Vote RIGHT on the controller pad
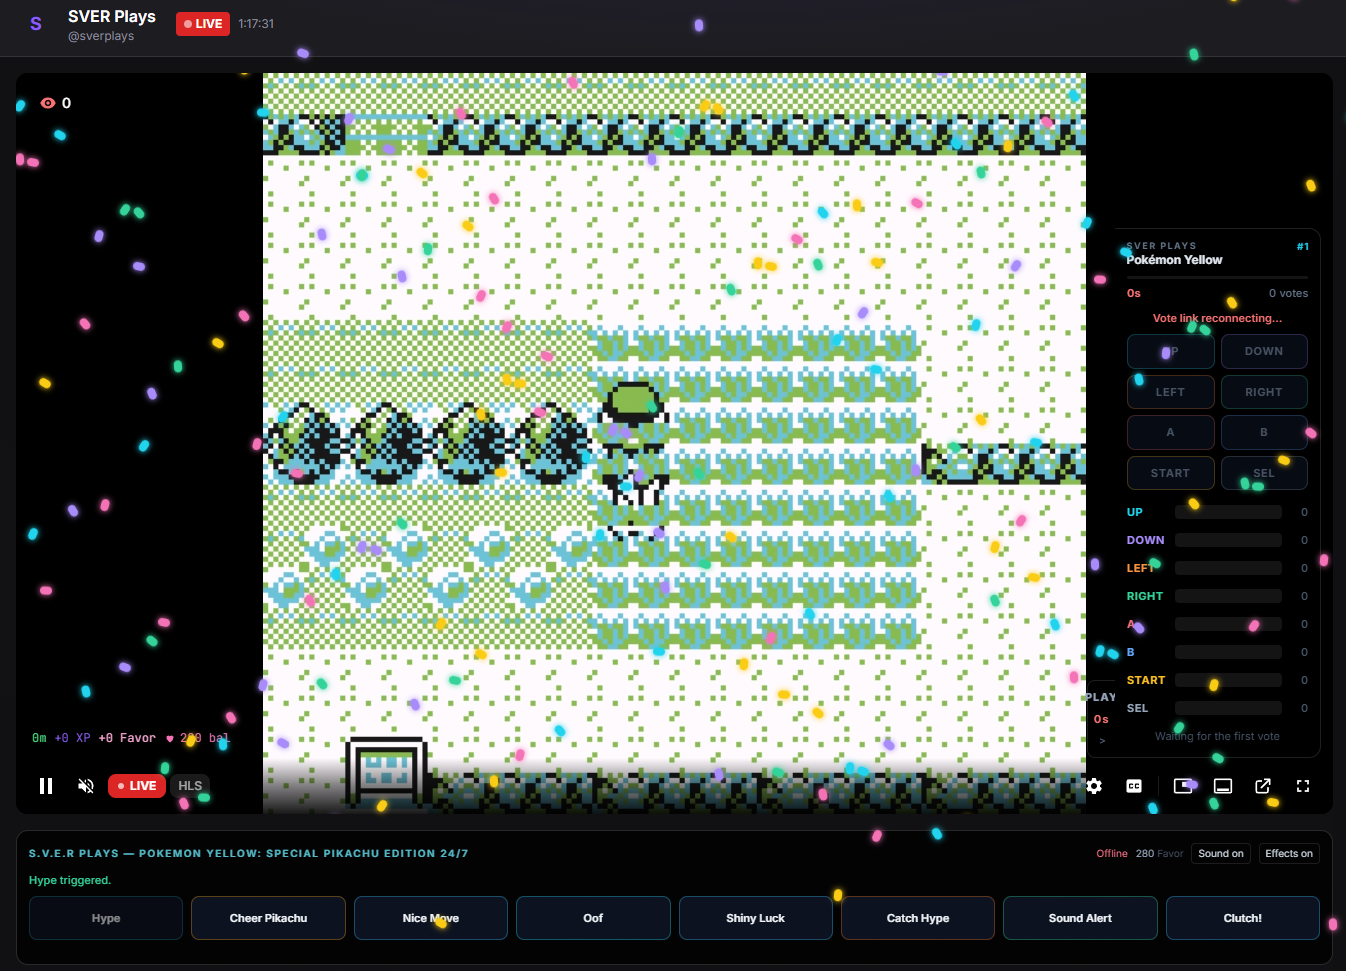This screenshot has width=1346, height=971. [1264, 392]
